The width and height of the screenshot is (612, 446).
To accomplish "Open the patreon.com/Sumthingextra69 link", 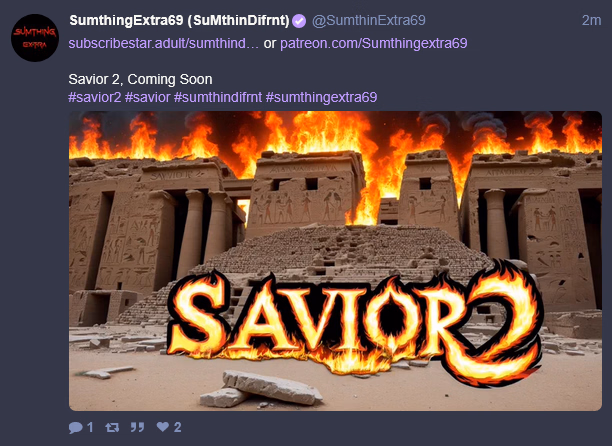I will tap(374, 43).
